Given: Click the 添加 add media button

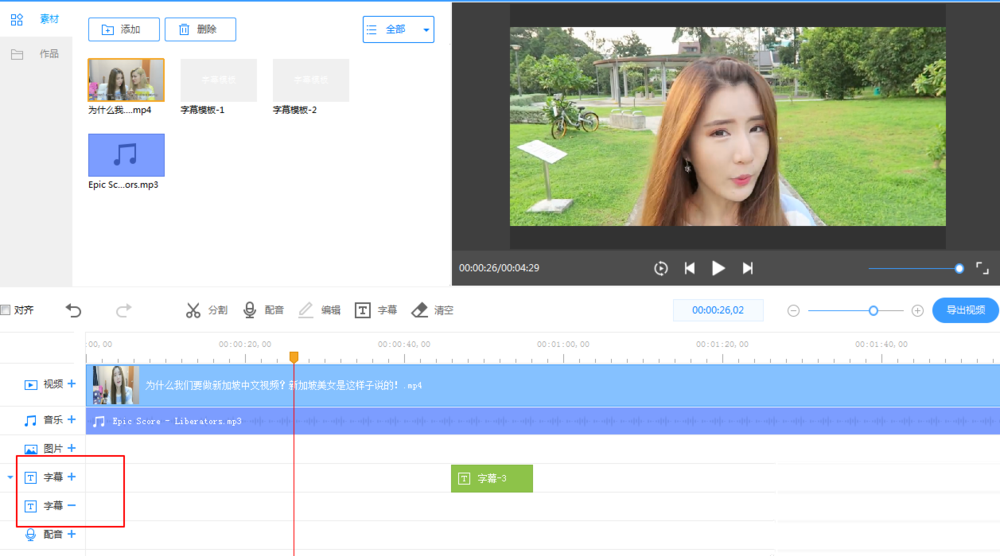Looking at the screenshot, I should pos(122,30).
